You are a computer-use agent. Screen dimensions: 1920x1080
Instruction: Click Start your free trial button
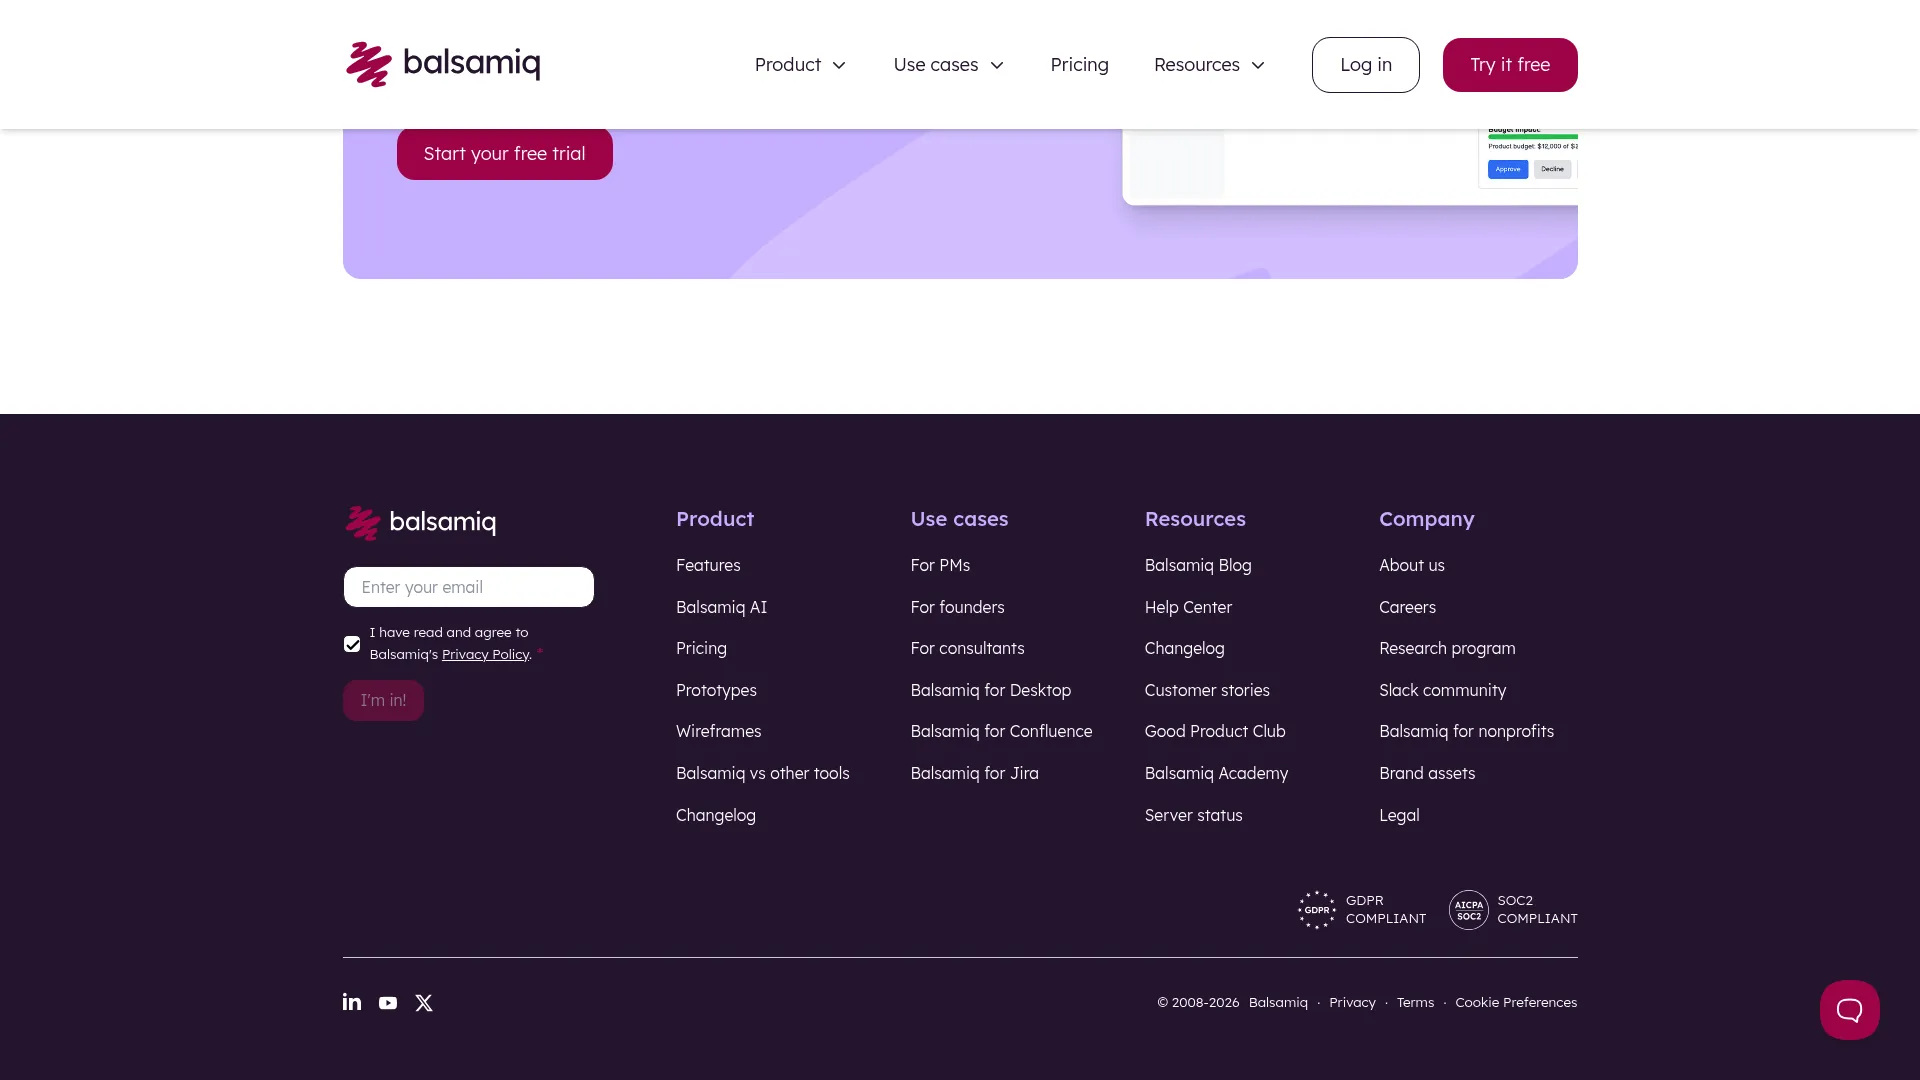[504, 154]
